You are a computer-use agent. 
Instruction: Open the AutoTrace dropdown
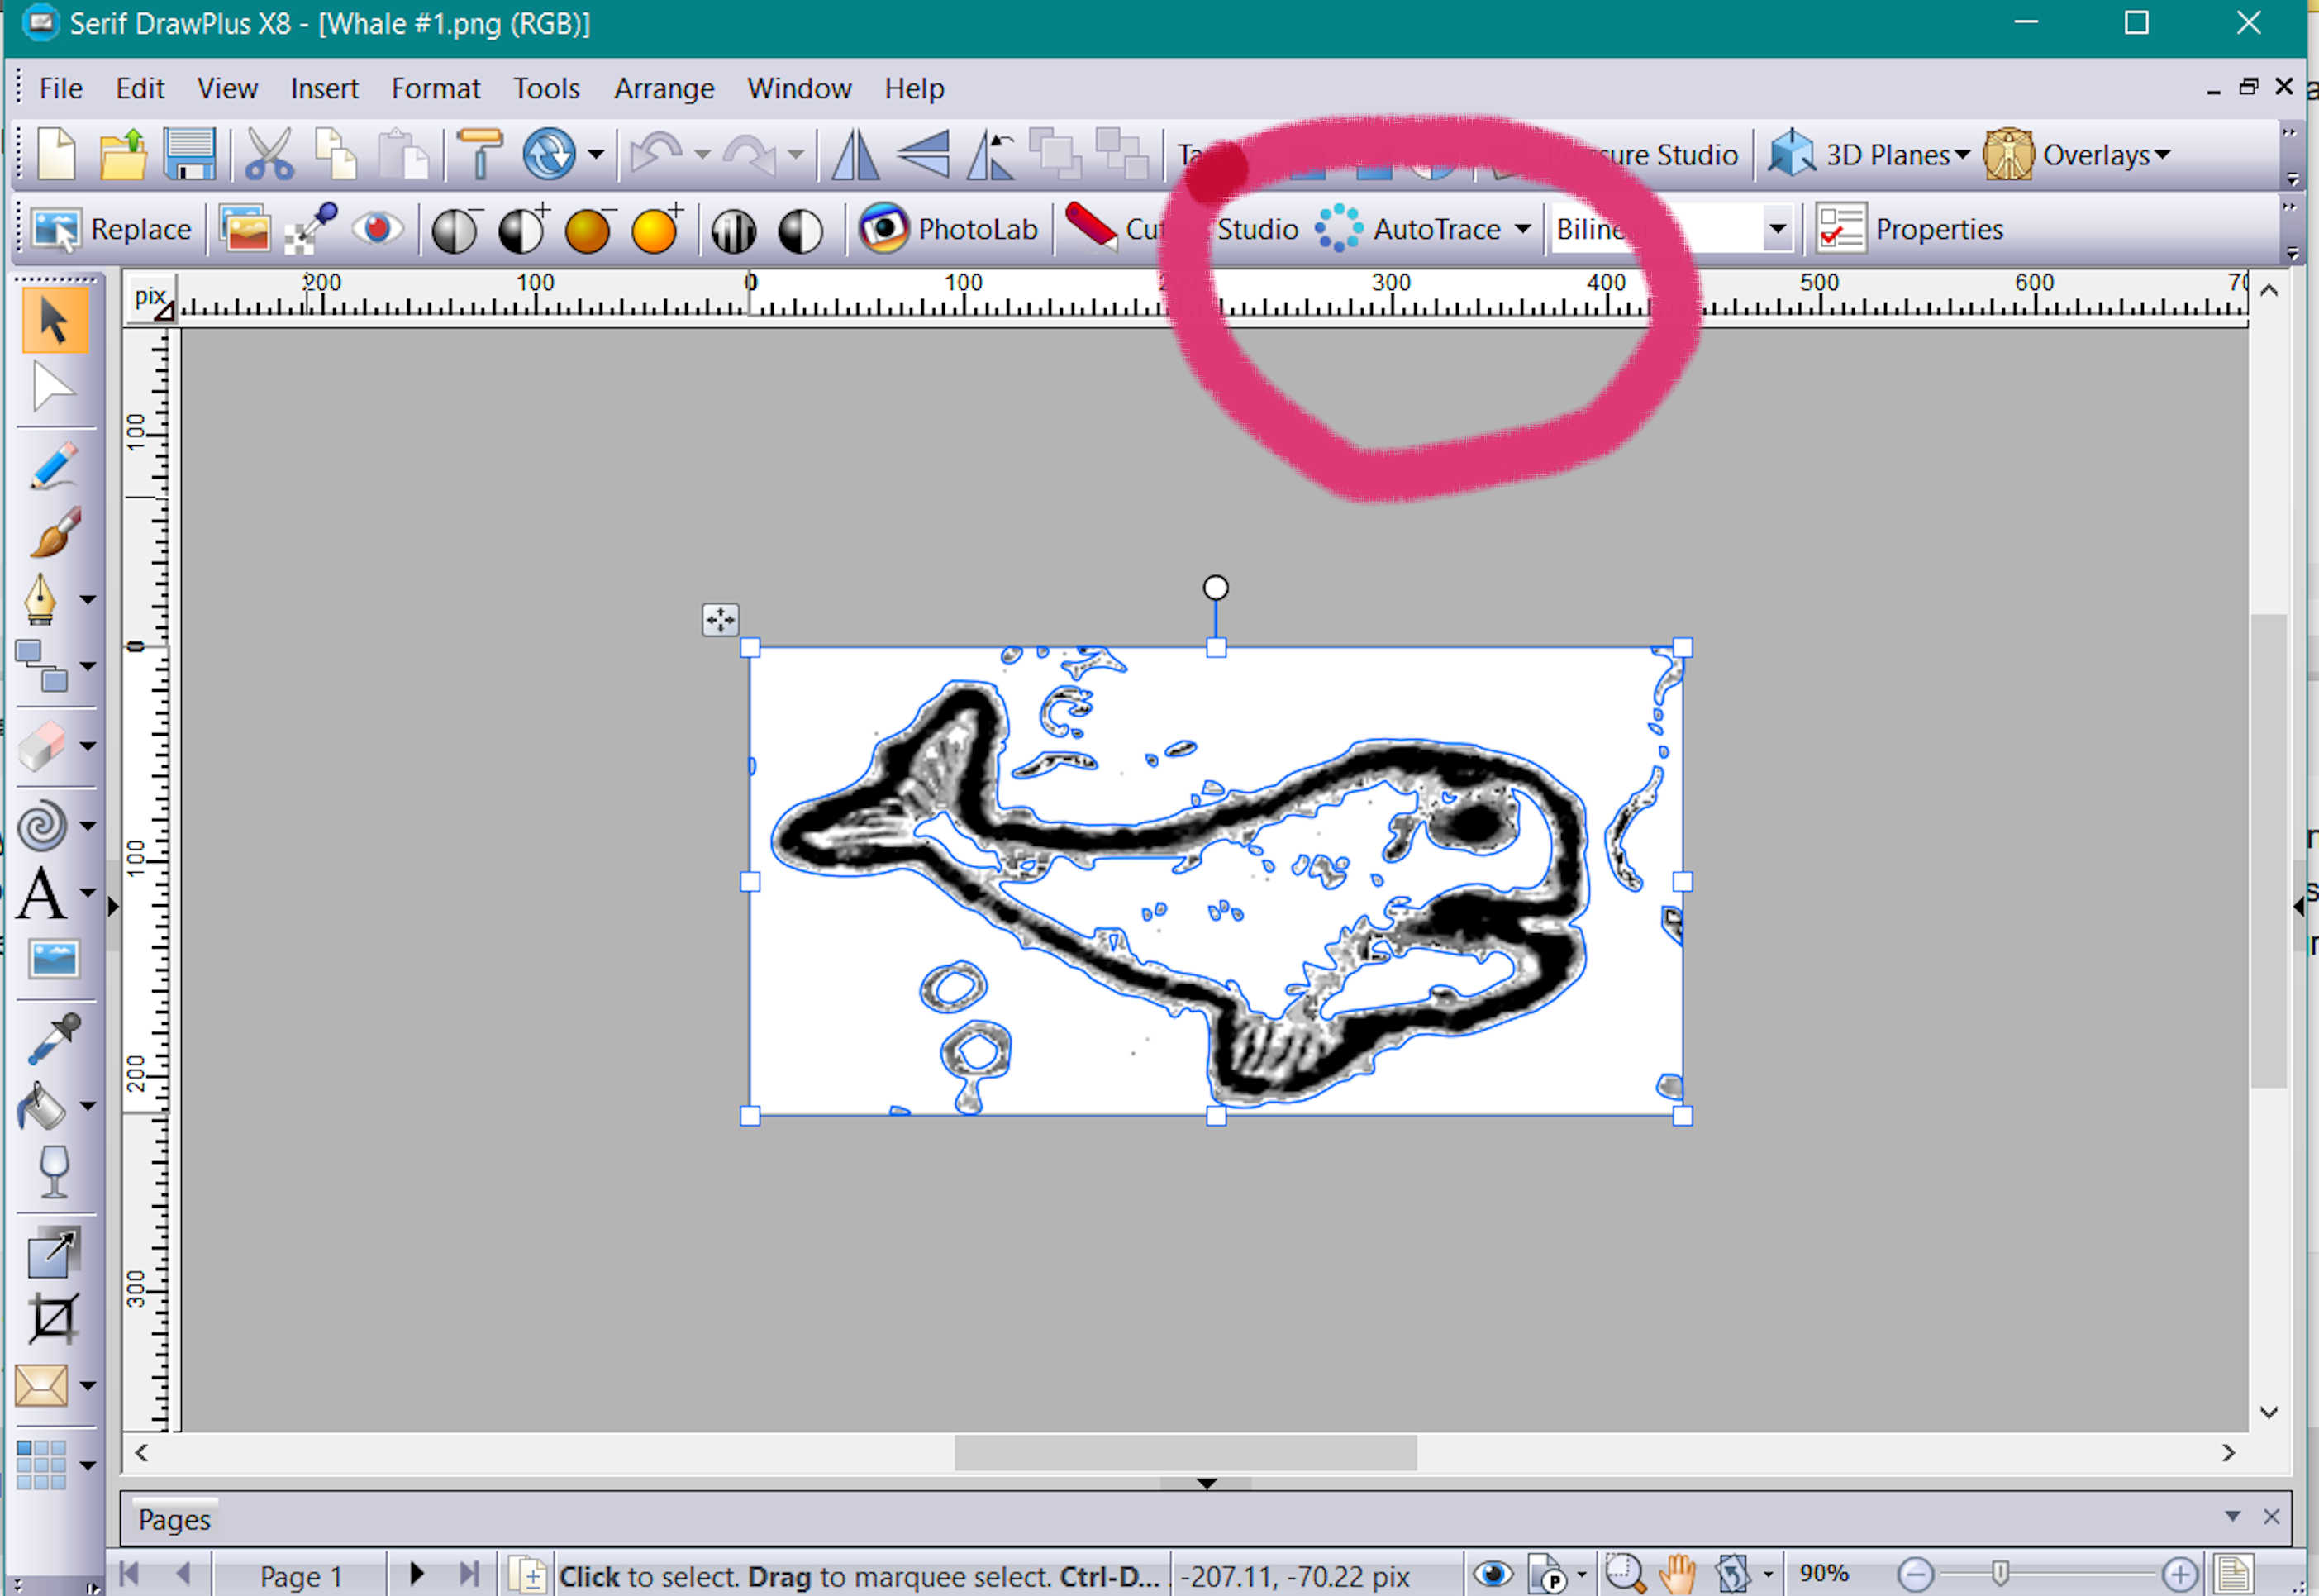[x=1524, y=228]
